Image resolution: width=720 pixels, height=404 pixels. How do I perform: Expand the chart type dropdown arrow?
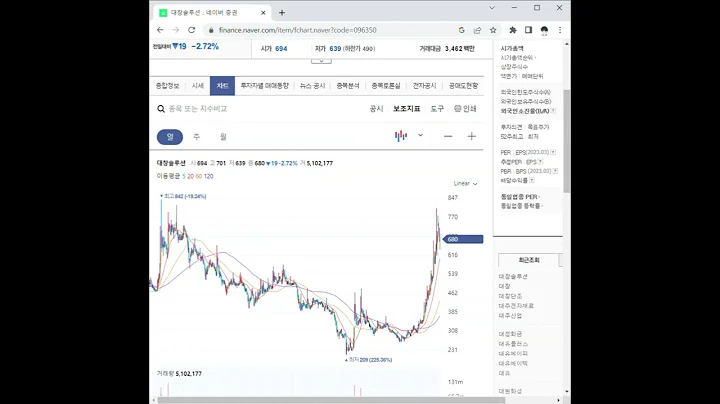pyautogui.click(x=420, y=135)
